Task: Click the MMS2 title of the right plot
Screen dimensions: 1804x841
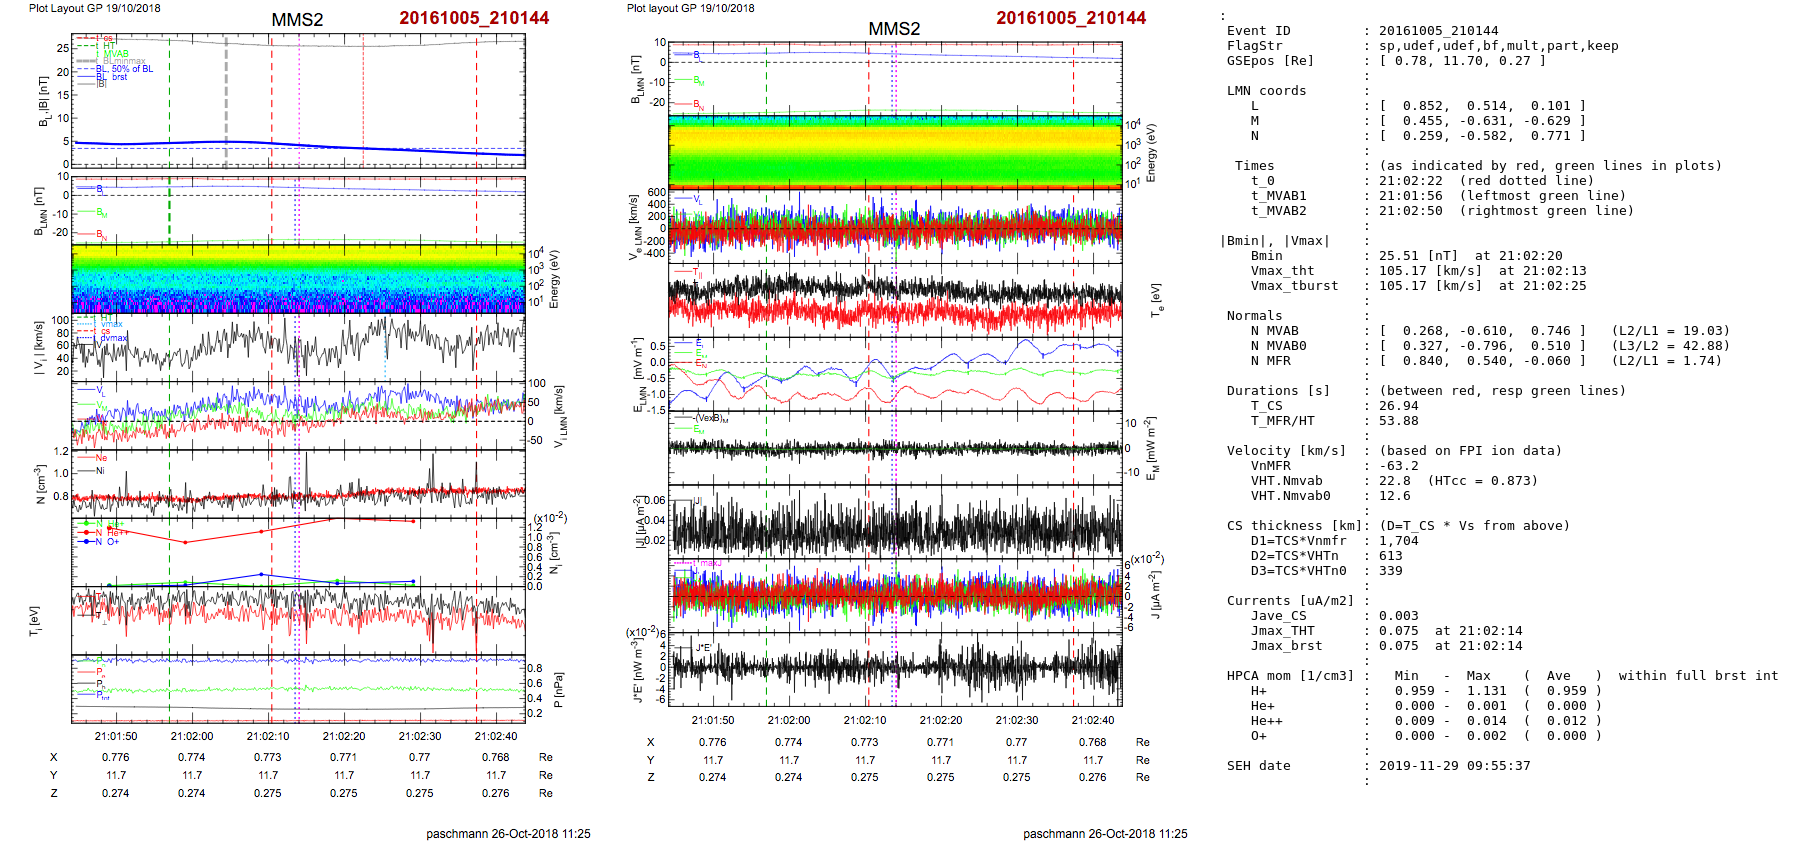Action: click(x=894, y=29)
